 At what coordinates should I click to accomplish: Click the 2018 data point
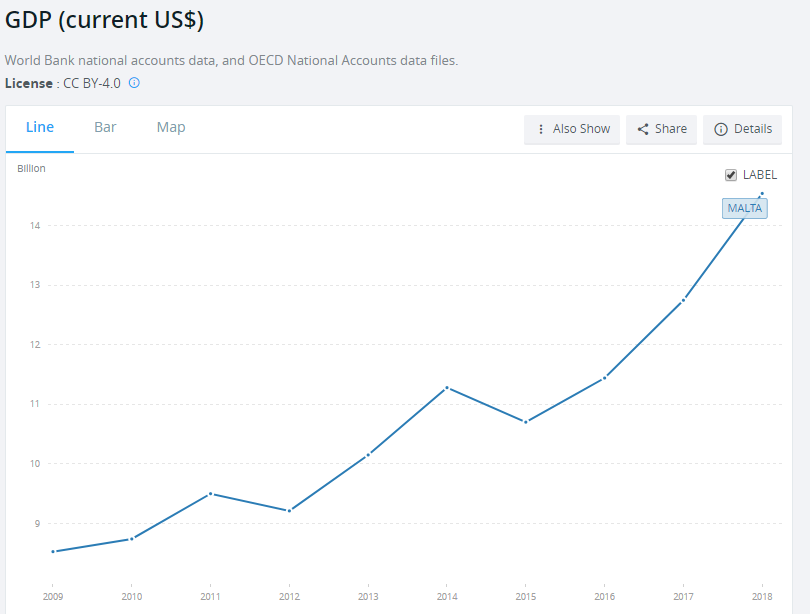[762, 194]
